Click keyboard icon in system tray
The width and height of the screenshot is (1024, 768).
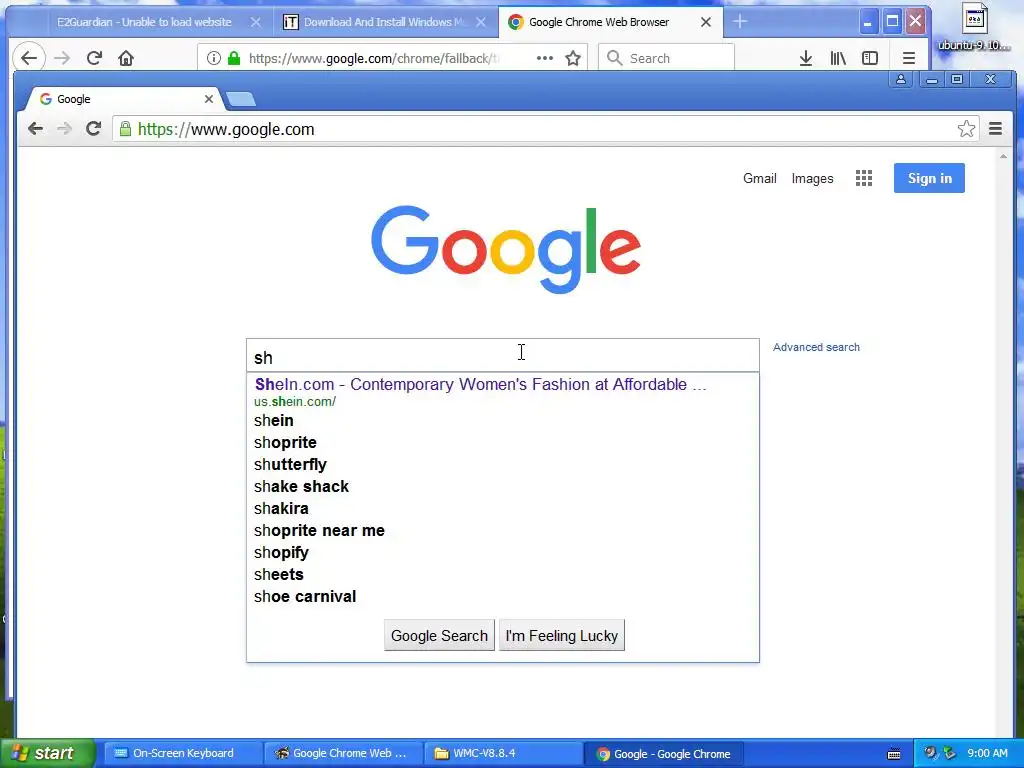[x=894, y=754]
